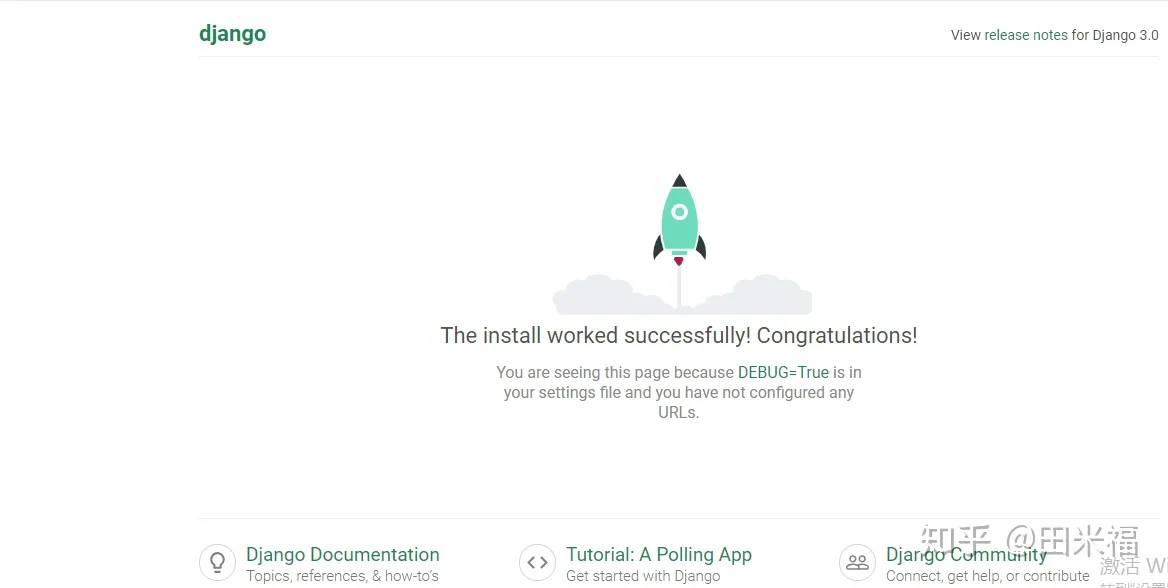Open Django Documentation link

point(343,554)
